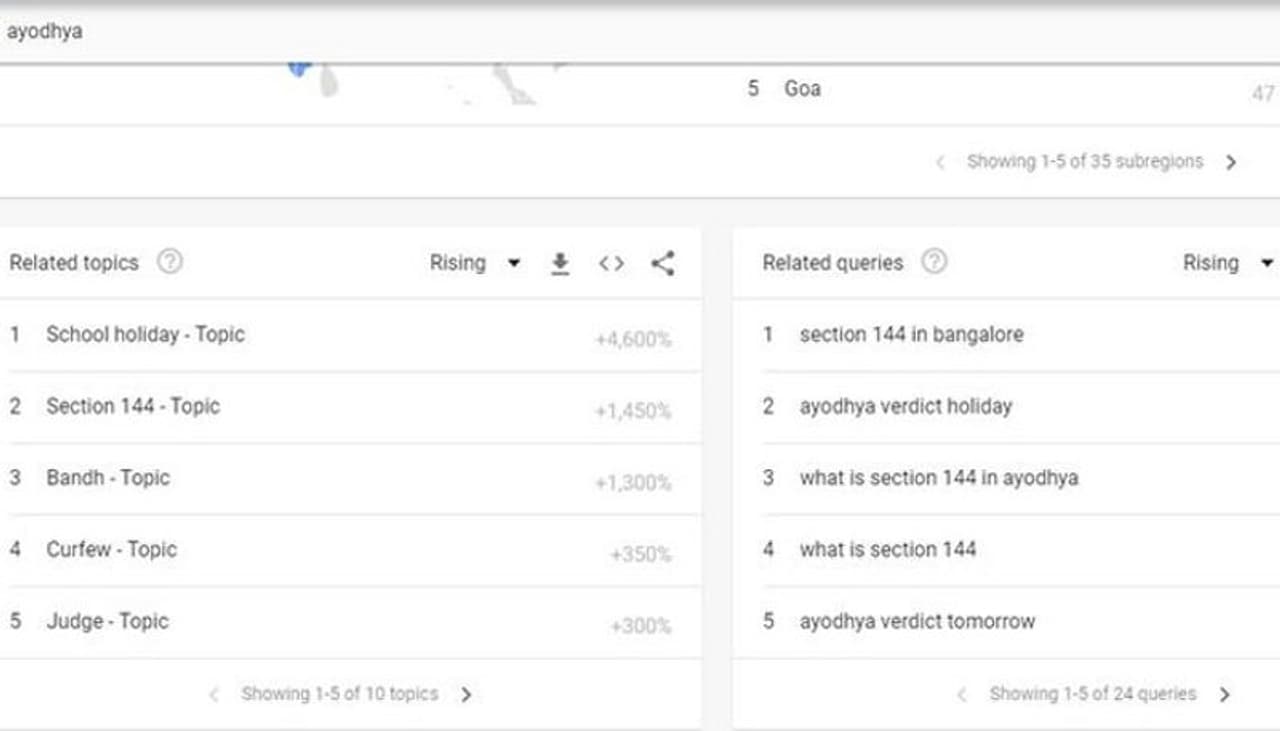1280x731 pixels.
Task: Open the Bandh topic
Action: point(108,478)
